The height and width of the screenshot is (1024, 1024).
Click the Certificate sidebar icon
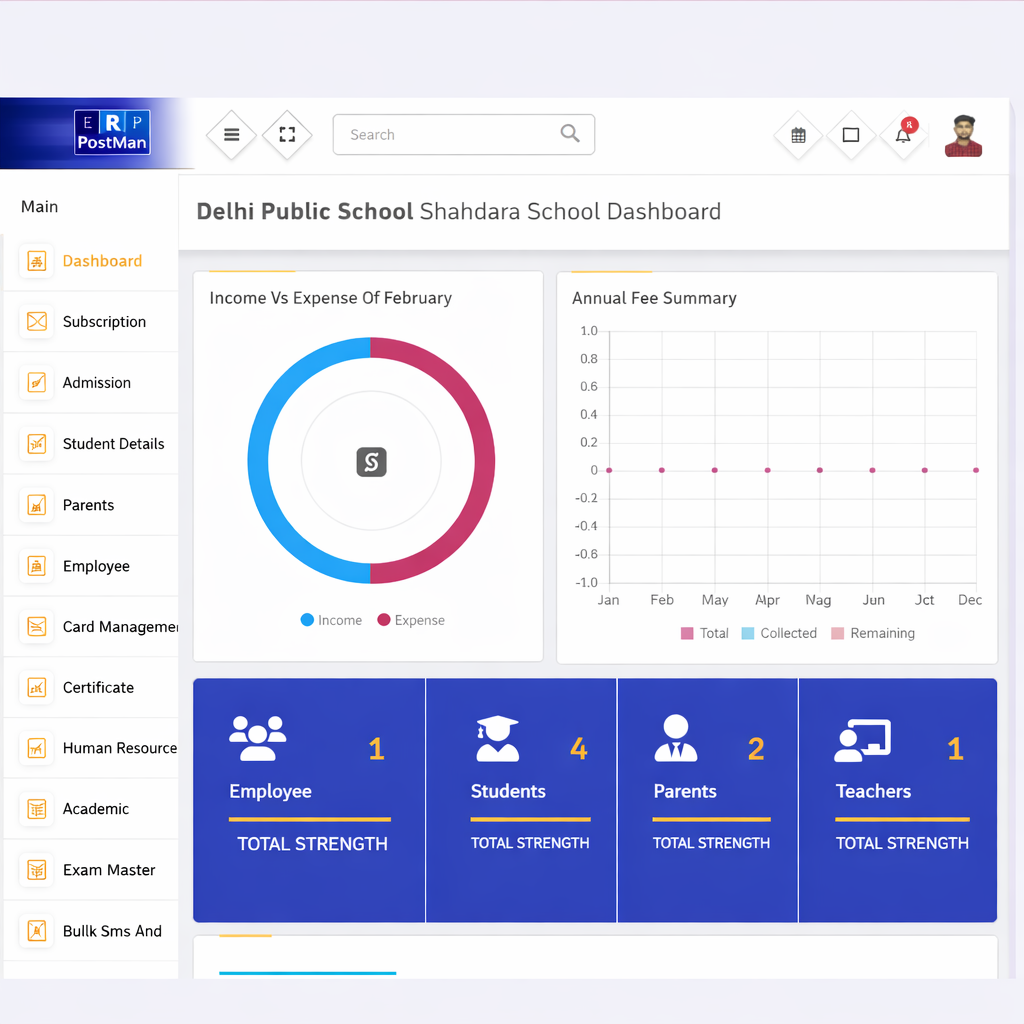(x=37, y=687)
